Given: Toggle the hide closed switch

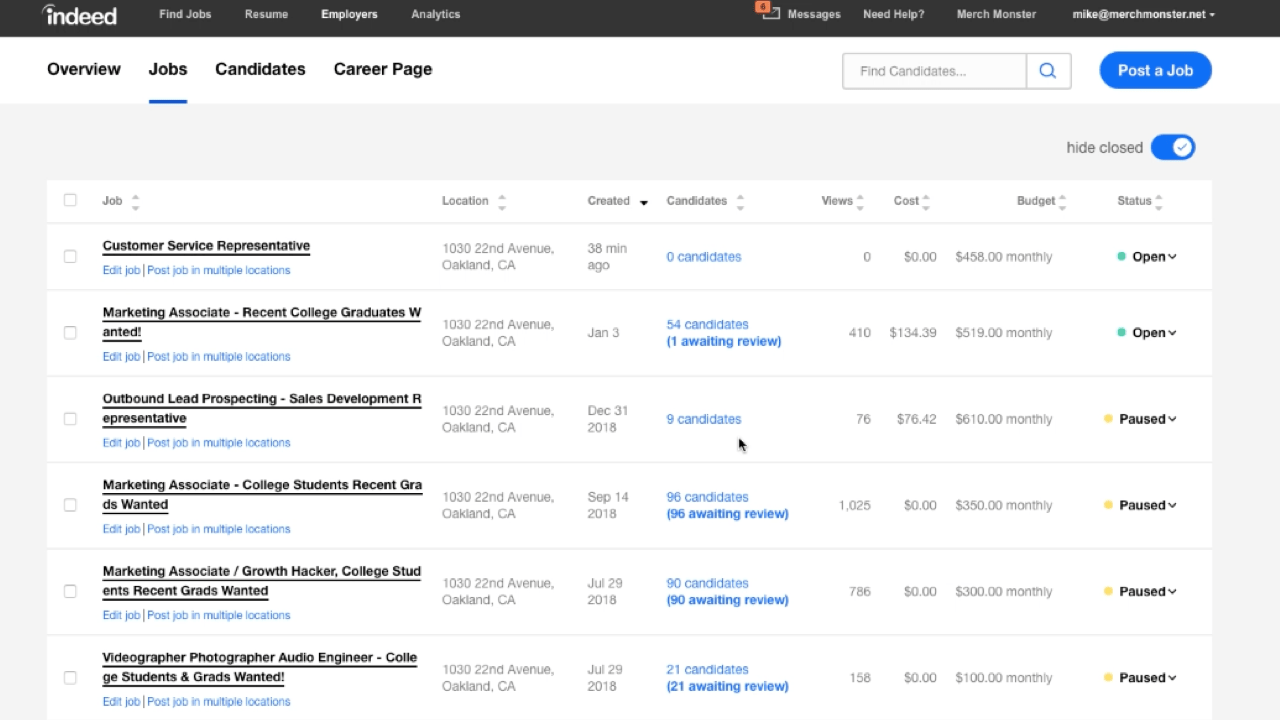Looking at the screenshot, I should point(1173,147).
